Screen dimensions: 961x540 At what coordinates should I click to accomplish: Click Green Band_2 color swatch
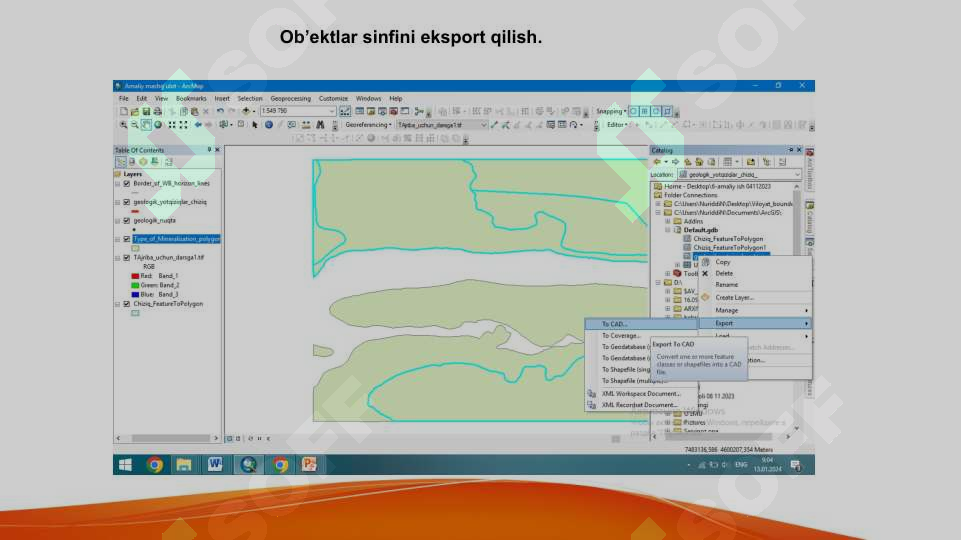coord(135,286)
